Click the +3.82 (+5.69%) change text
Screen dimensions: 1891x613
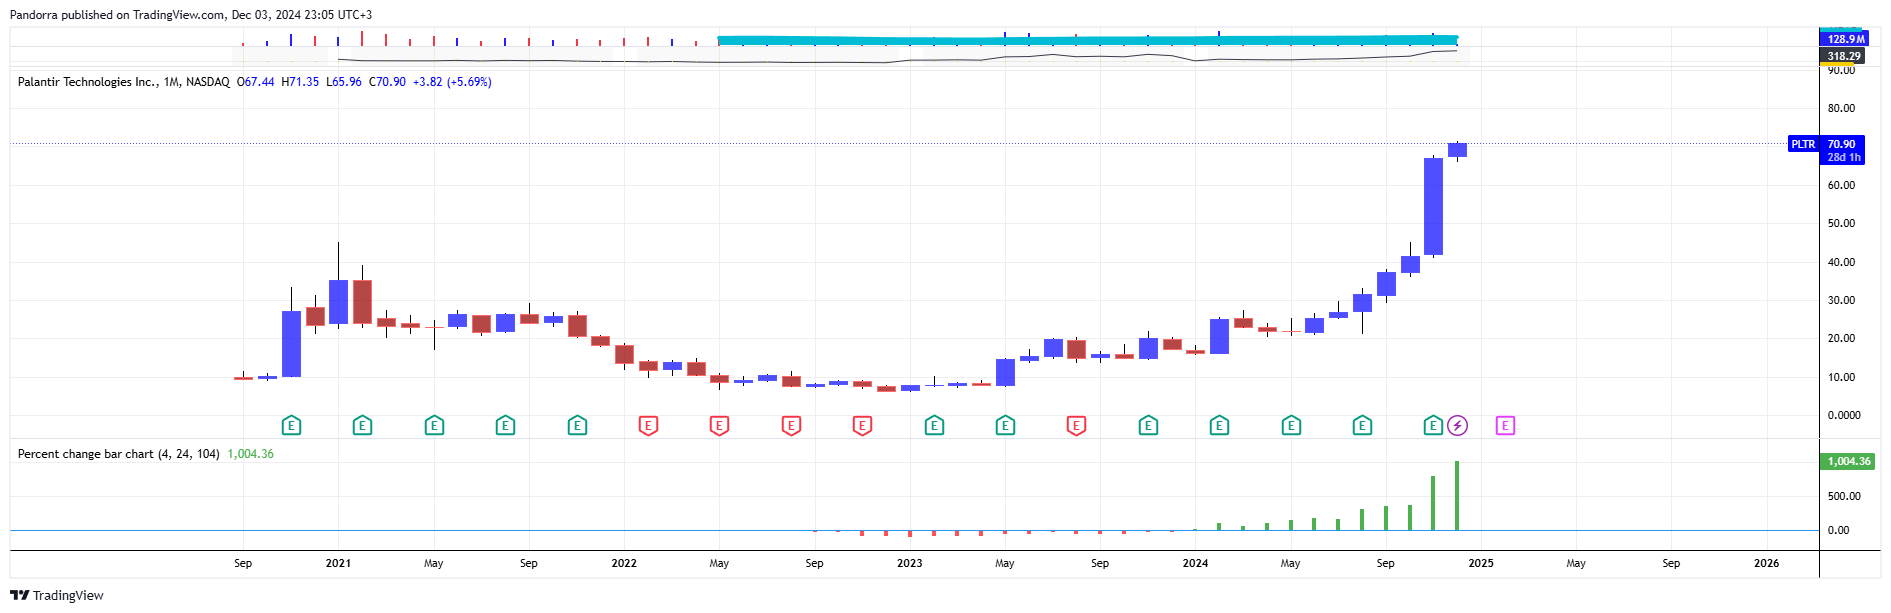click(x=452, y=82)
